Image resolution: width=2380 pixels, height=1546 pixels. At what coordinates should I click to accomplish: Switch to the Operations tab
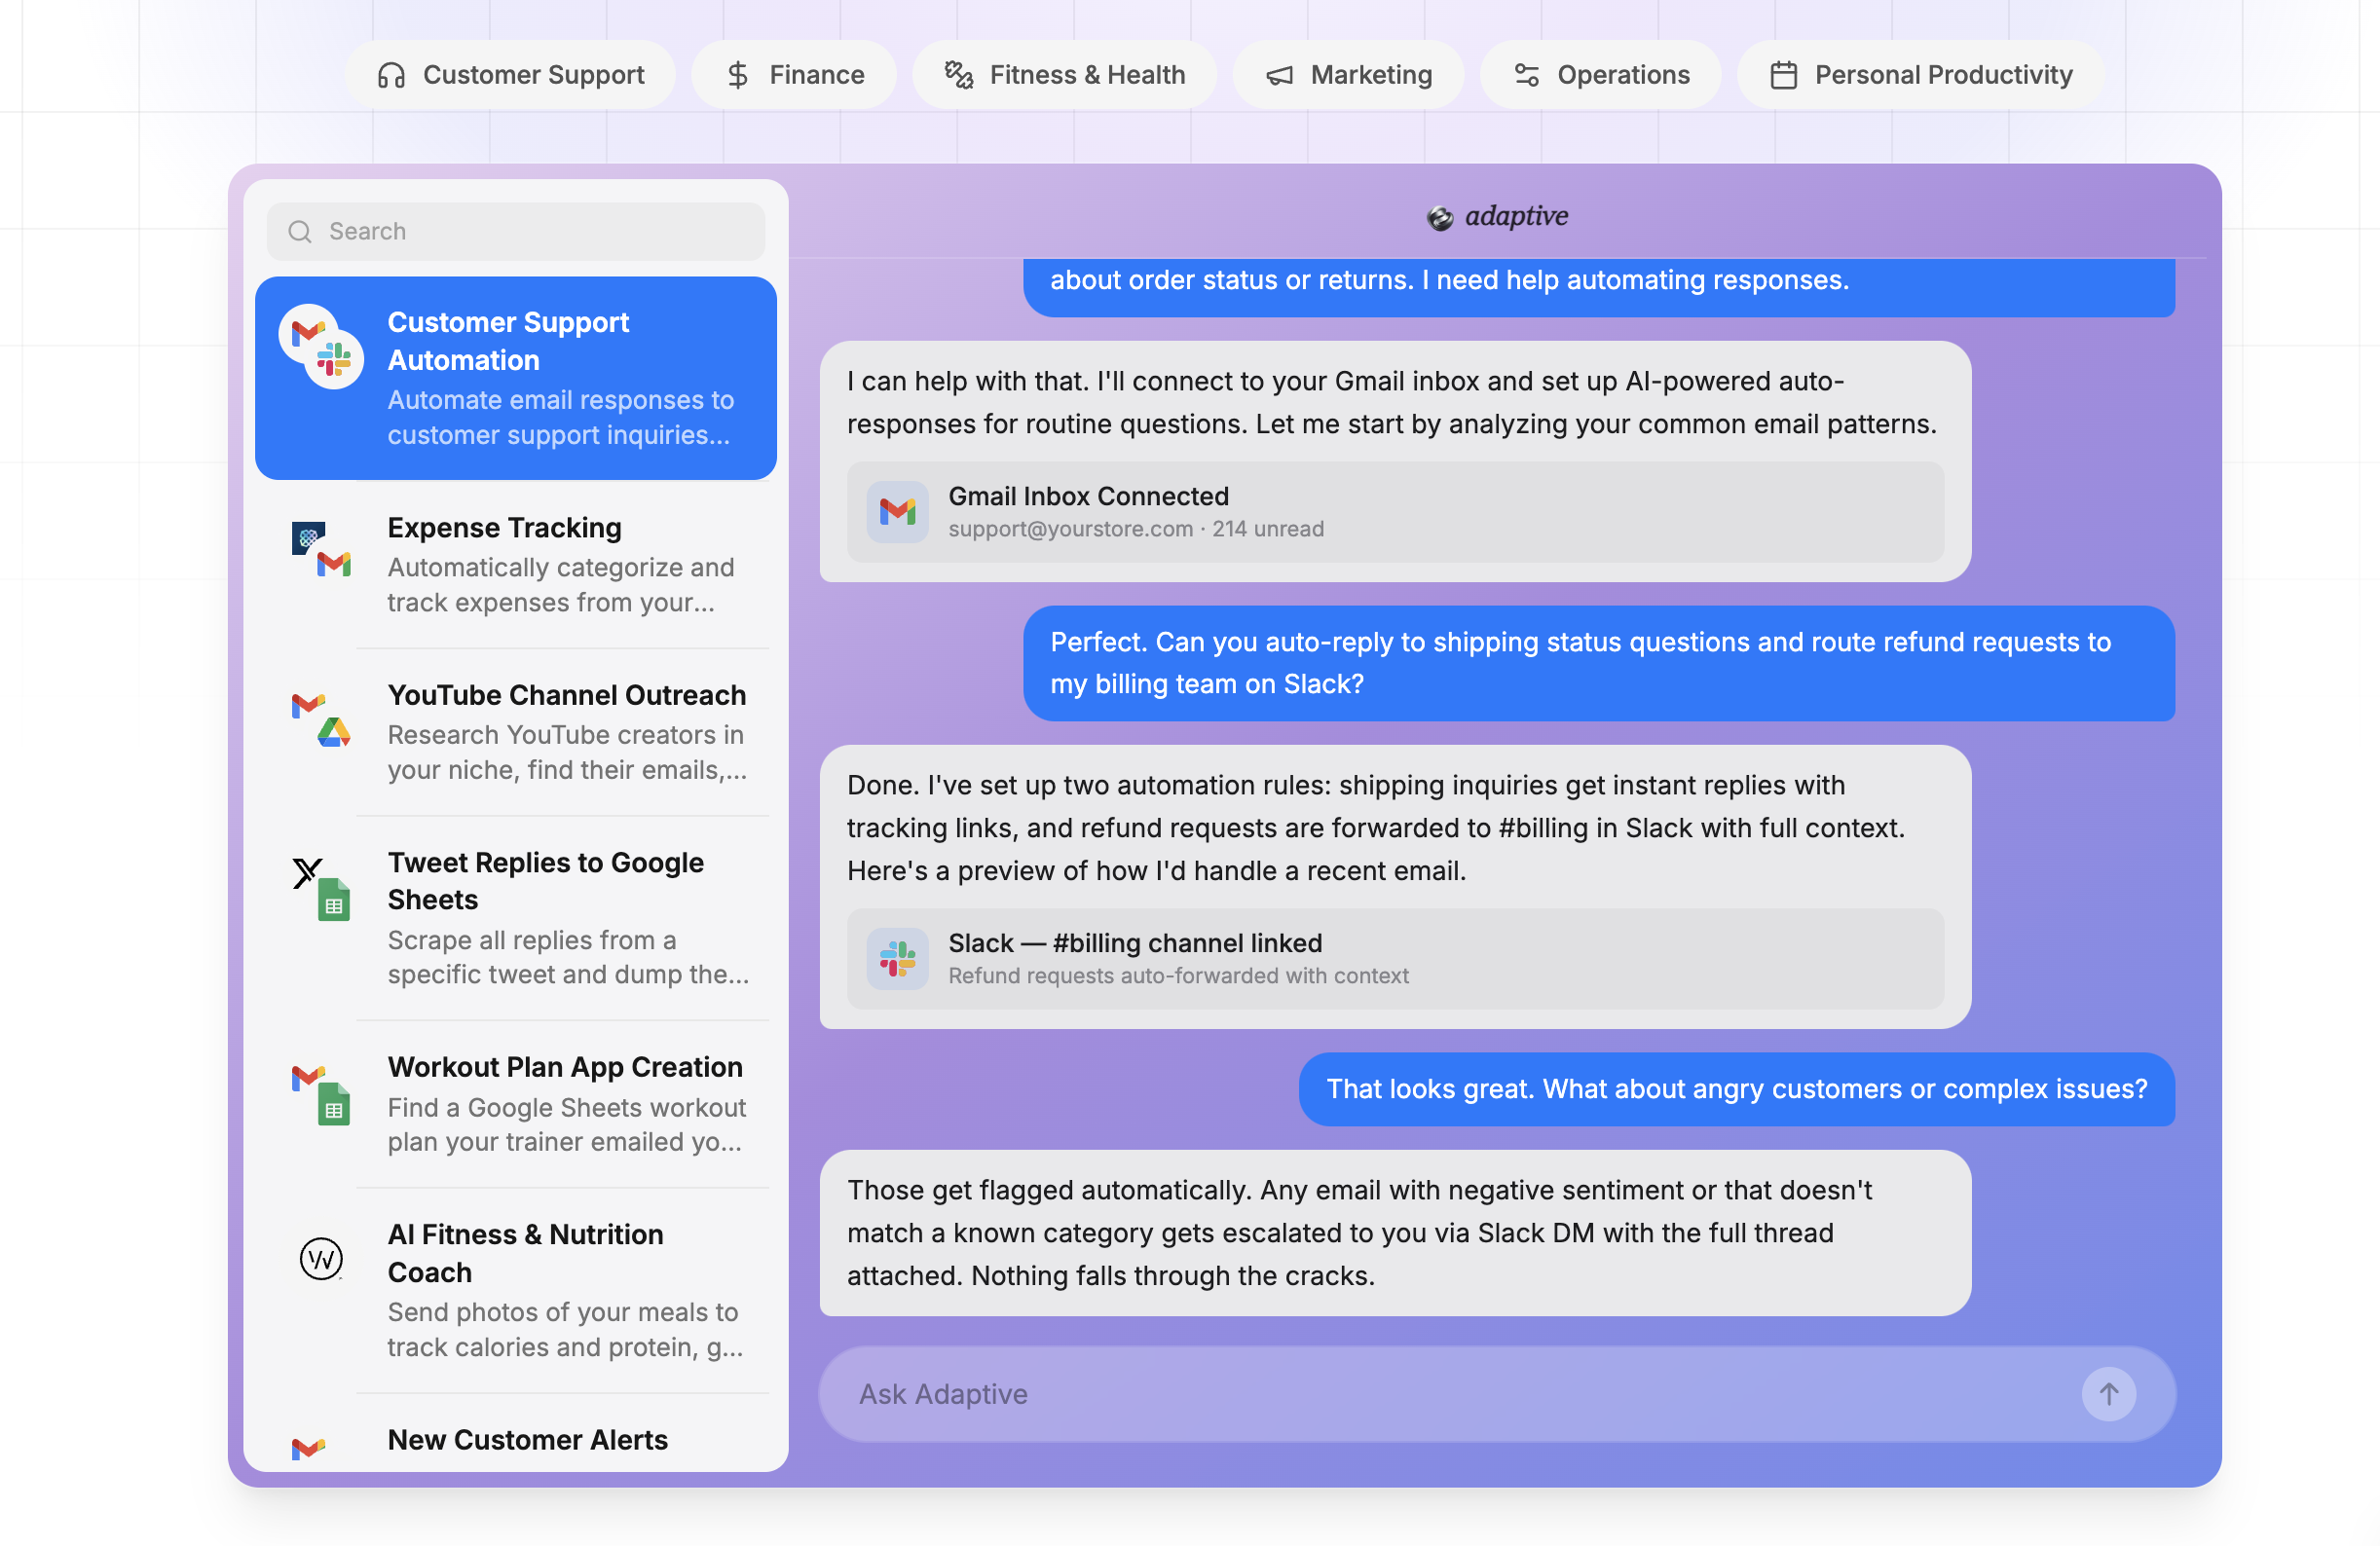1600,75
